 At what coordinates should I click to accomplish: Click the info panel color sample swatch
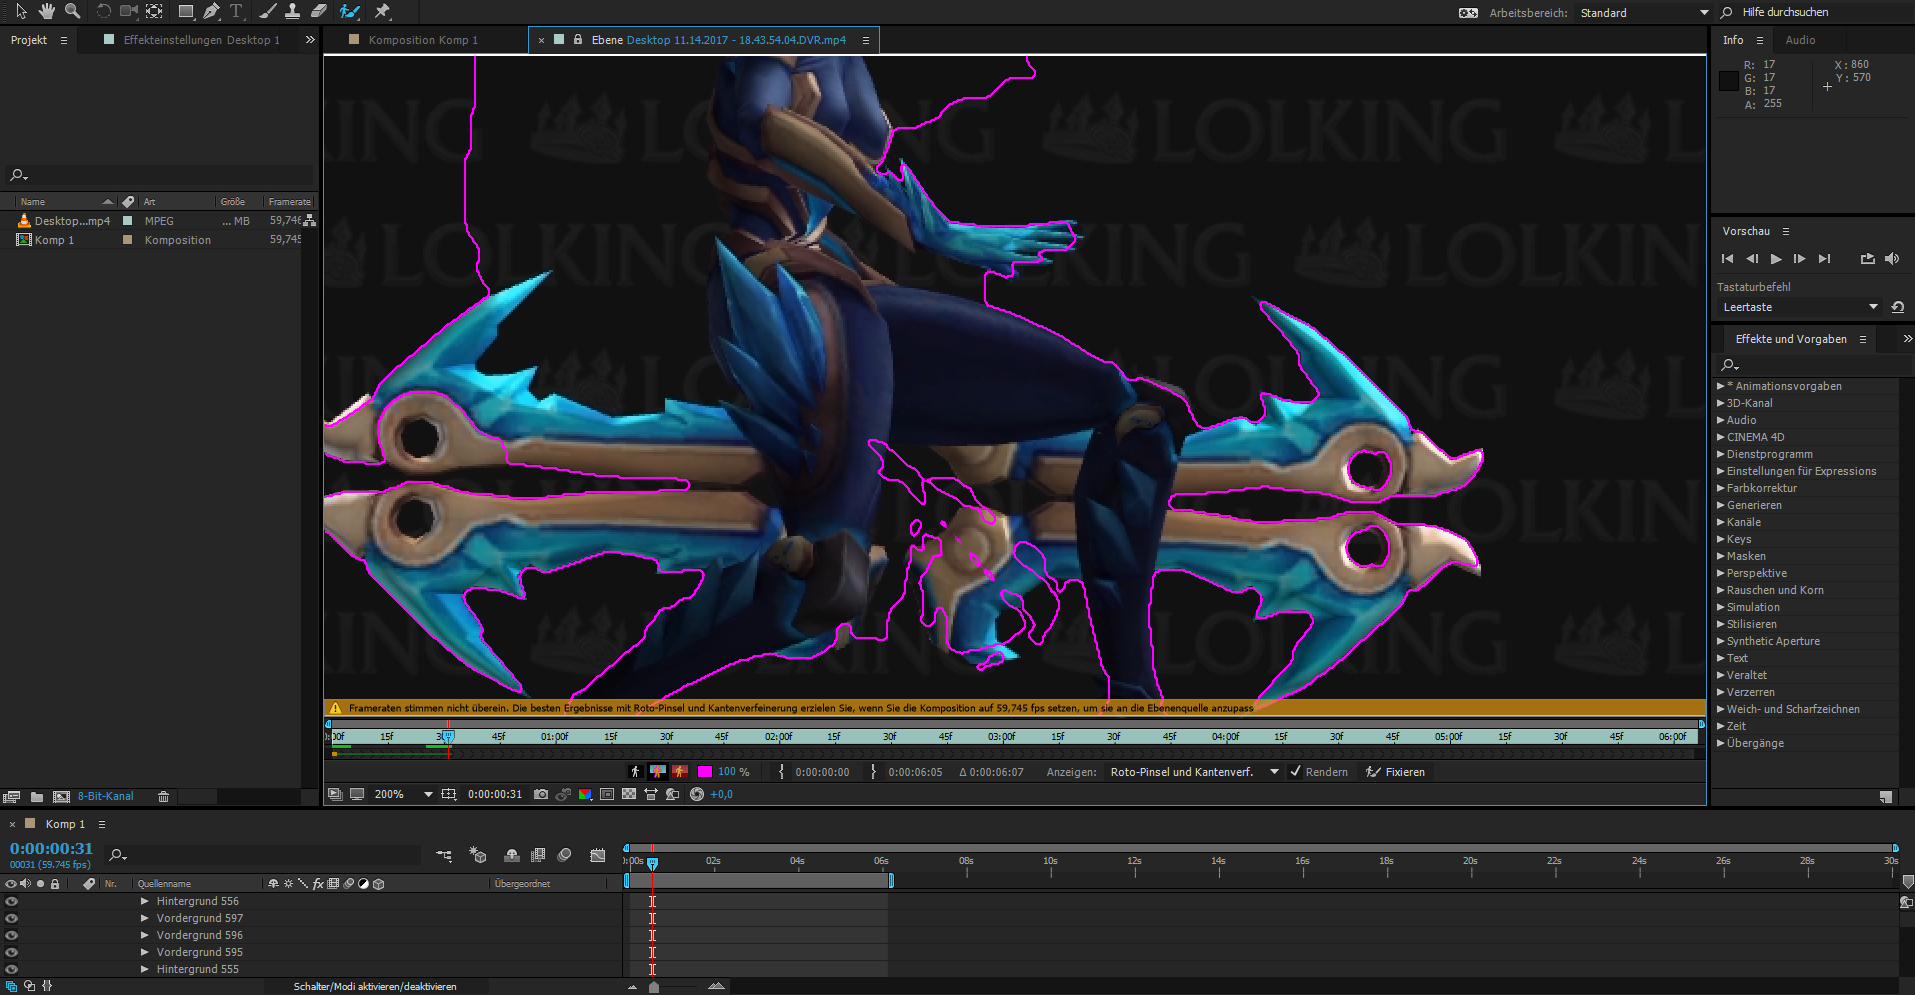[1728, 81]
